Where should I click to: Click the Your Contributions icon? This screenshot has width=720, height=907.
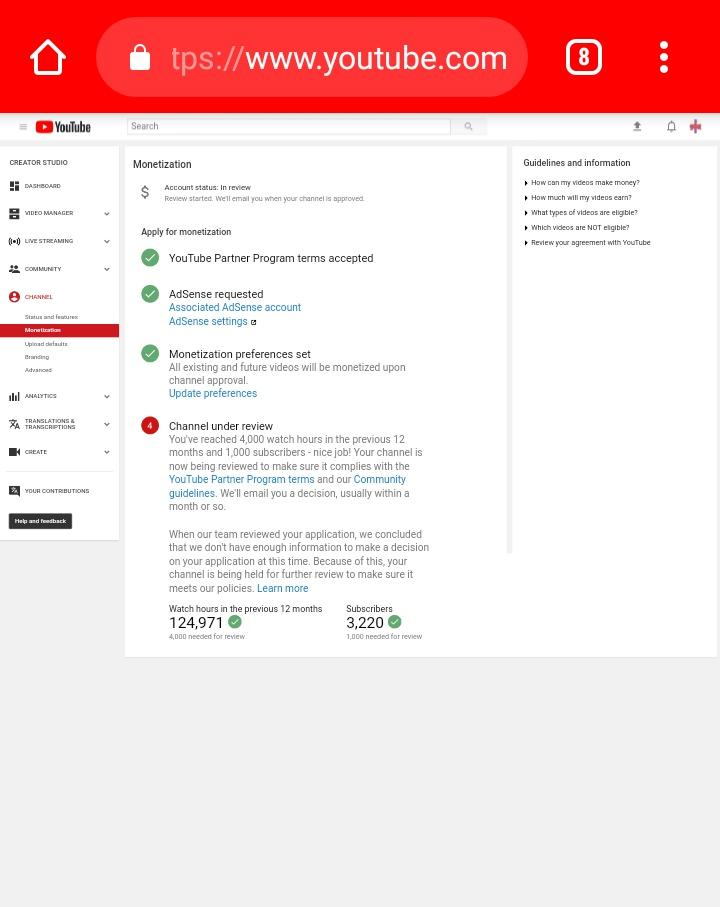coord(14,491)
